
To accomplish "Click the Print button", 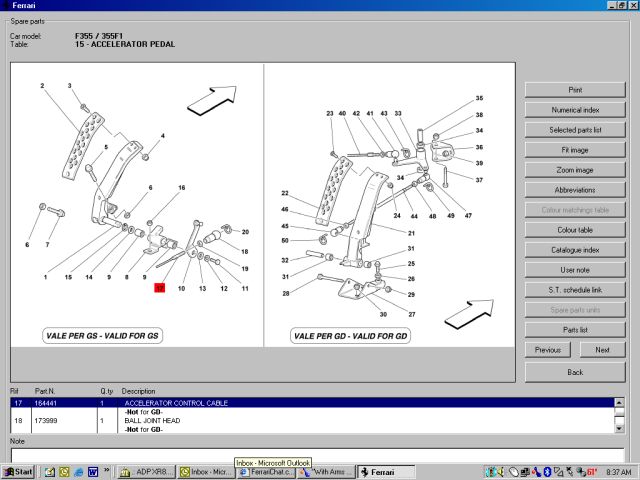I will pos(575,90).
